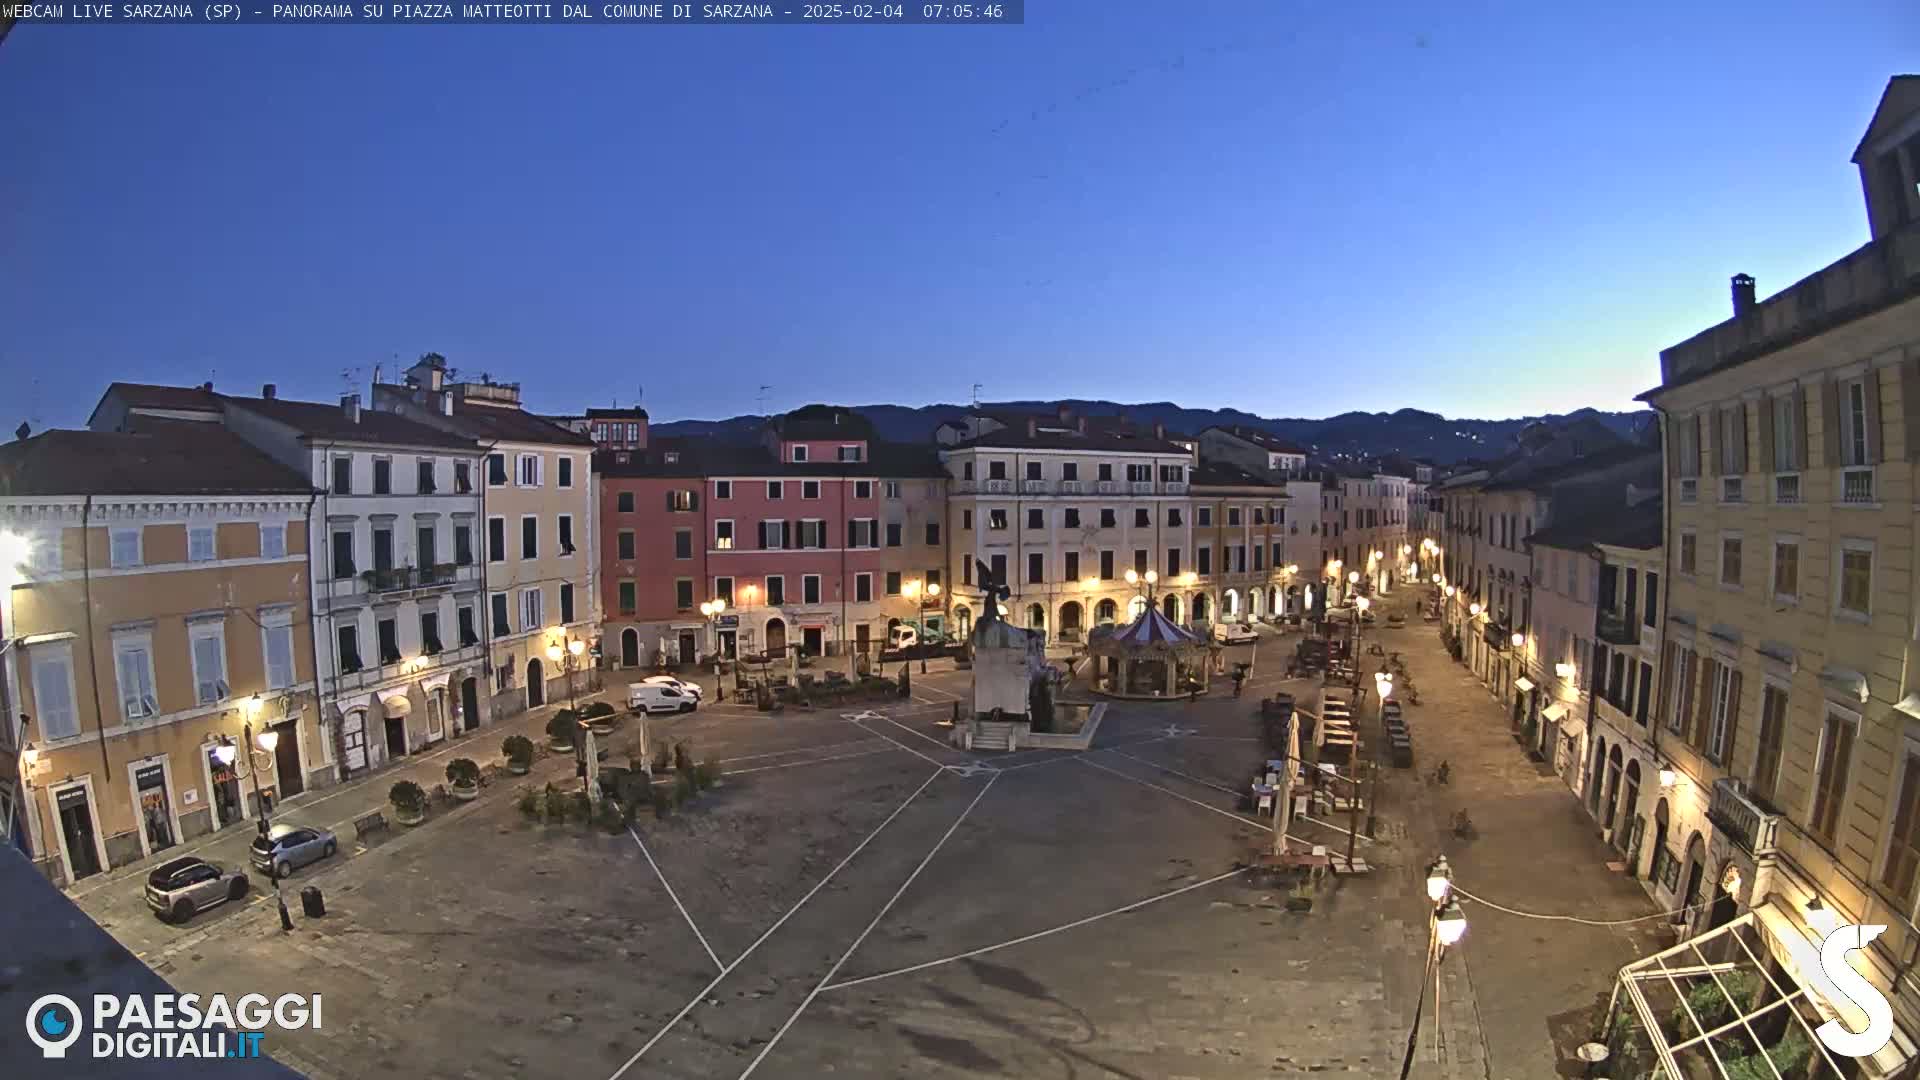This screenshot has height=1080, width=1920.
Task: Click the webcam title text for Sarzana
Action: pyautogui.click(x=388, y=11)
